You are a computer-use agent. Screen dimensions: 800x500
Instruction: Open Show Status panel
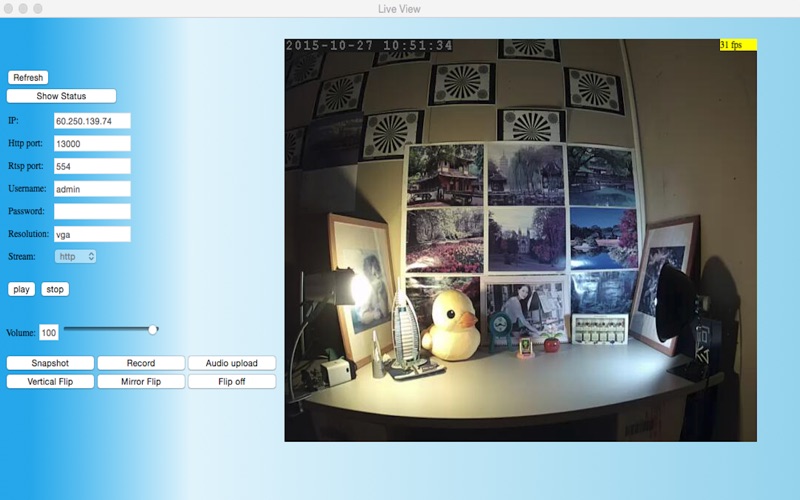coord(61,96)
